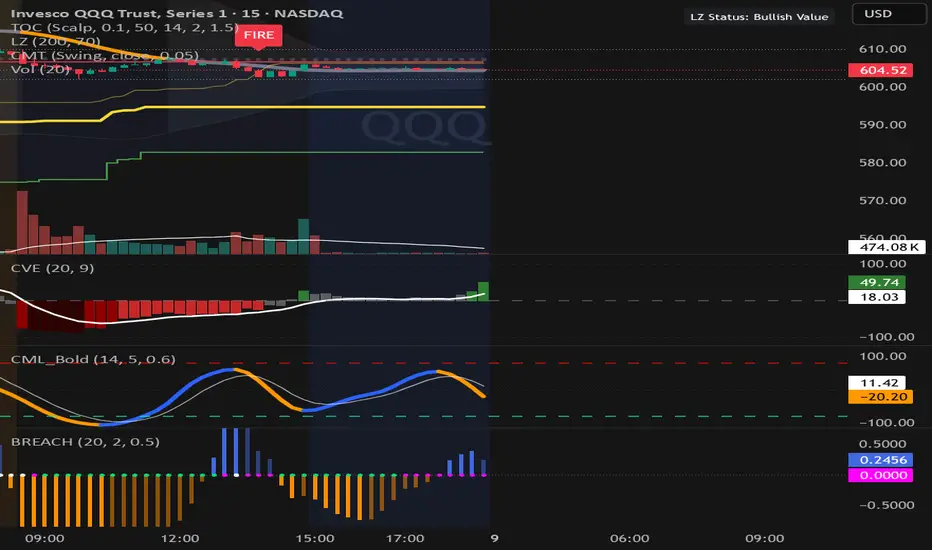
Task: Click the 17:00 time axis label
Action: pos(405,538)
